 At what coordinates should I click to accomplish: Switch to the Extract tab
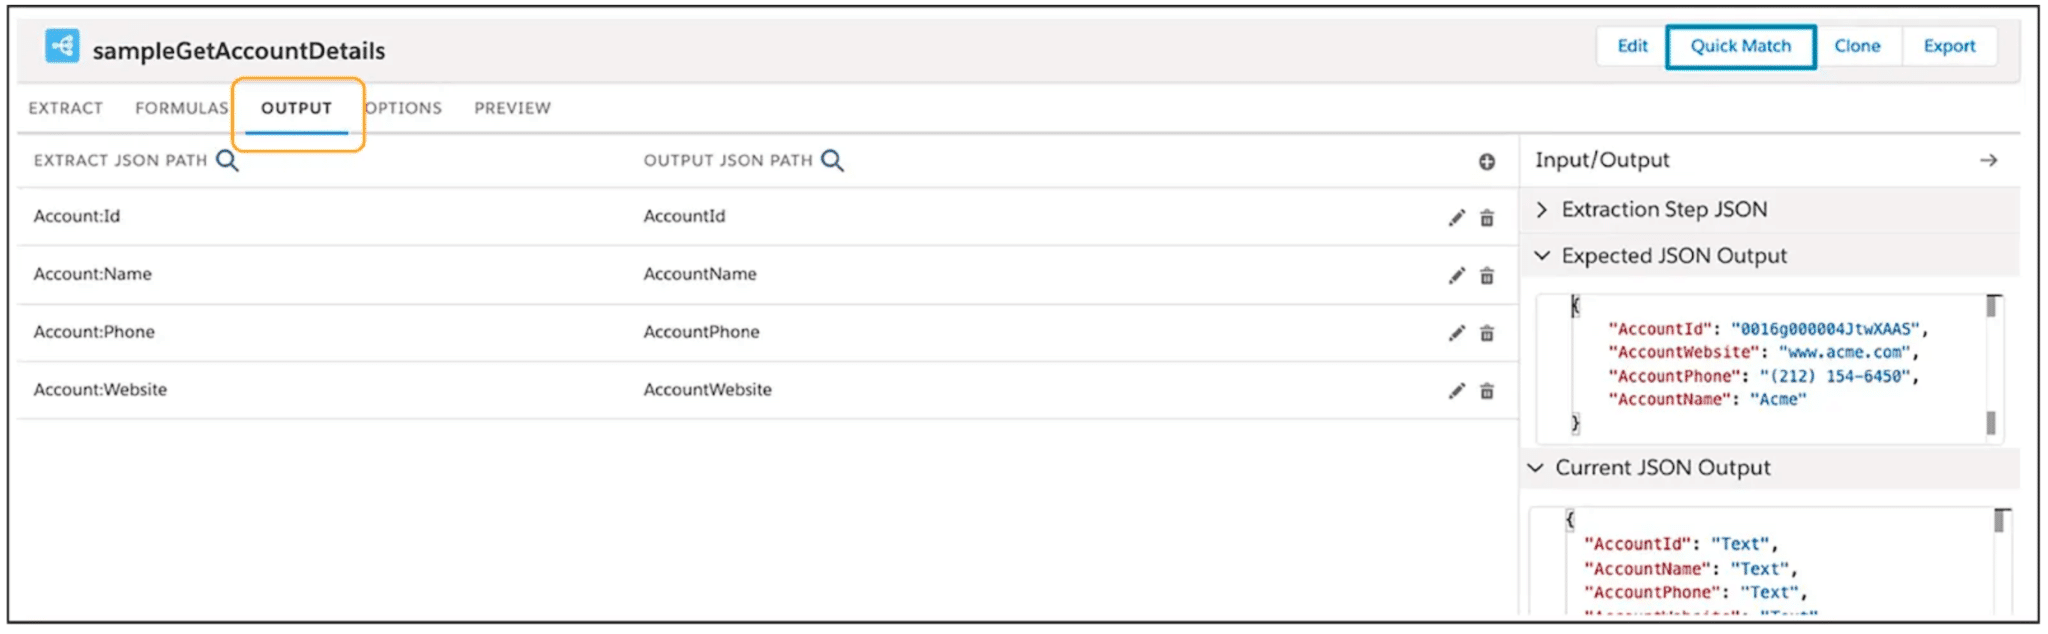point(66,108)
